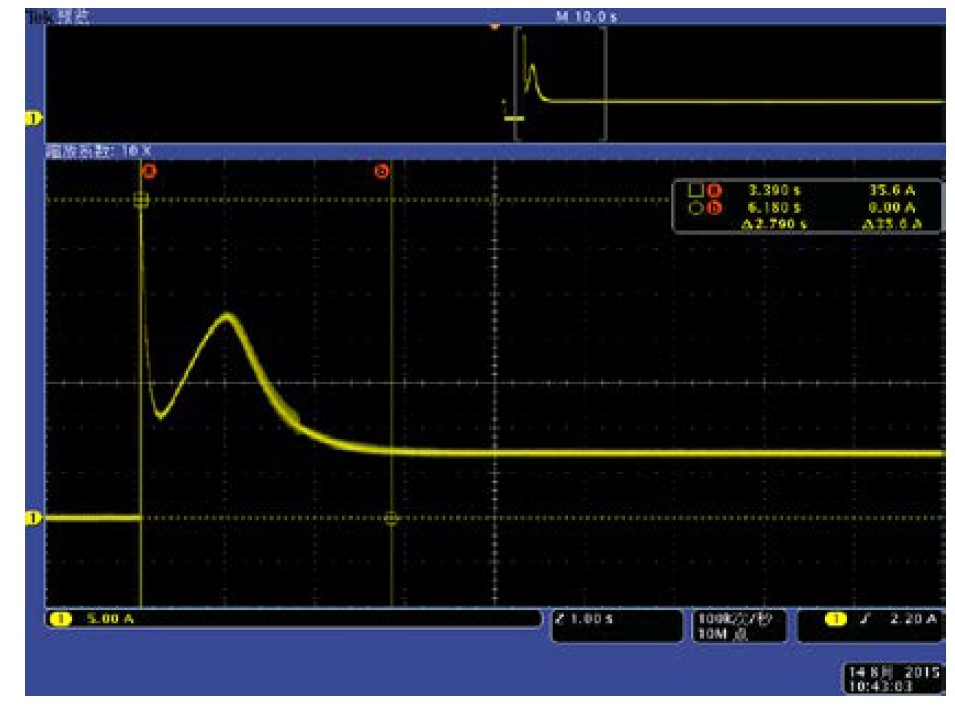Viewport: 955px width, 706px height.
Task: Click cursor a crosshair at waveform peak
Action: pos(141,200)
